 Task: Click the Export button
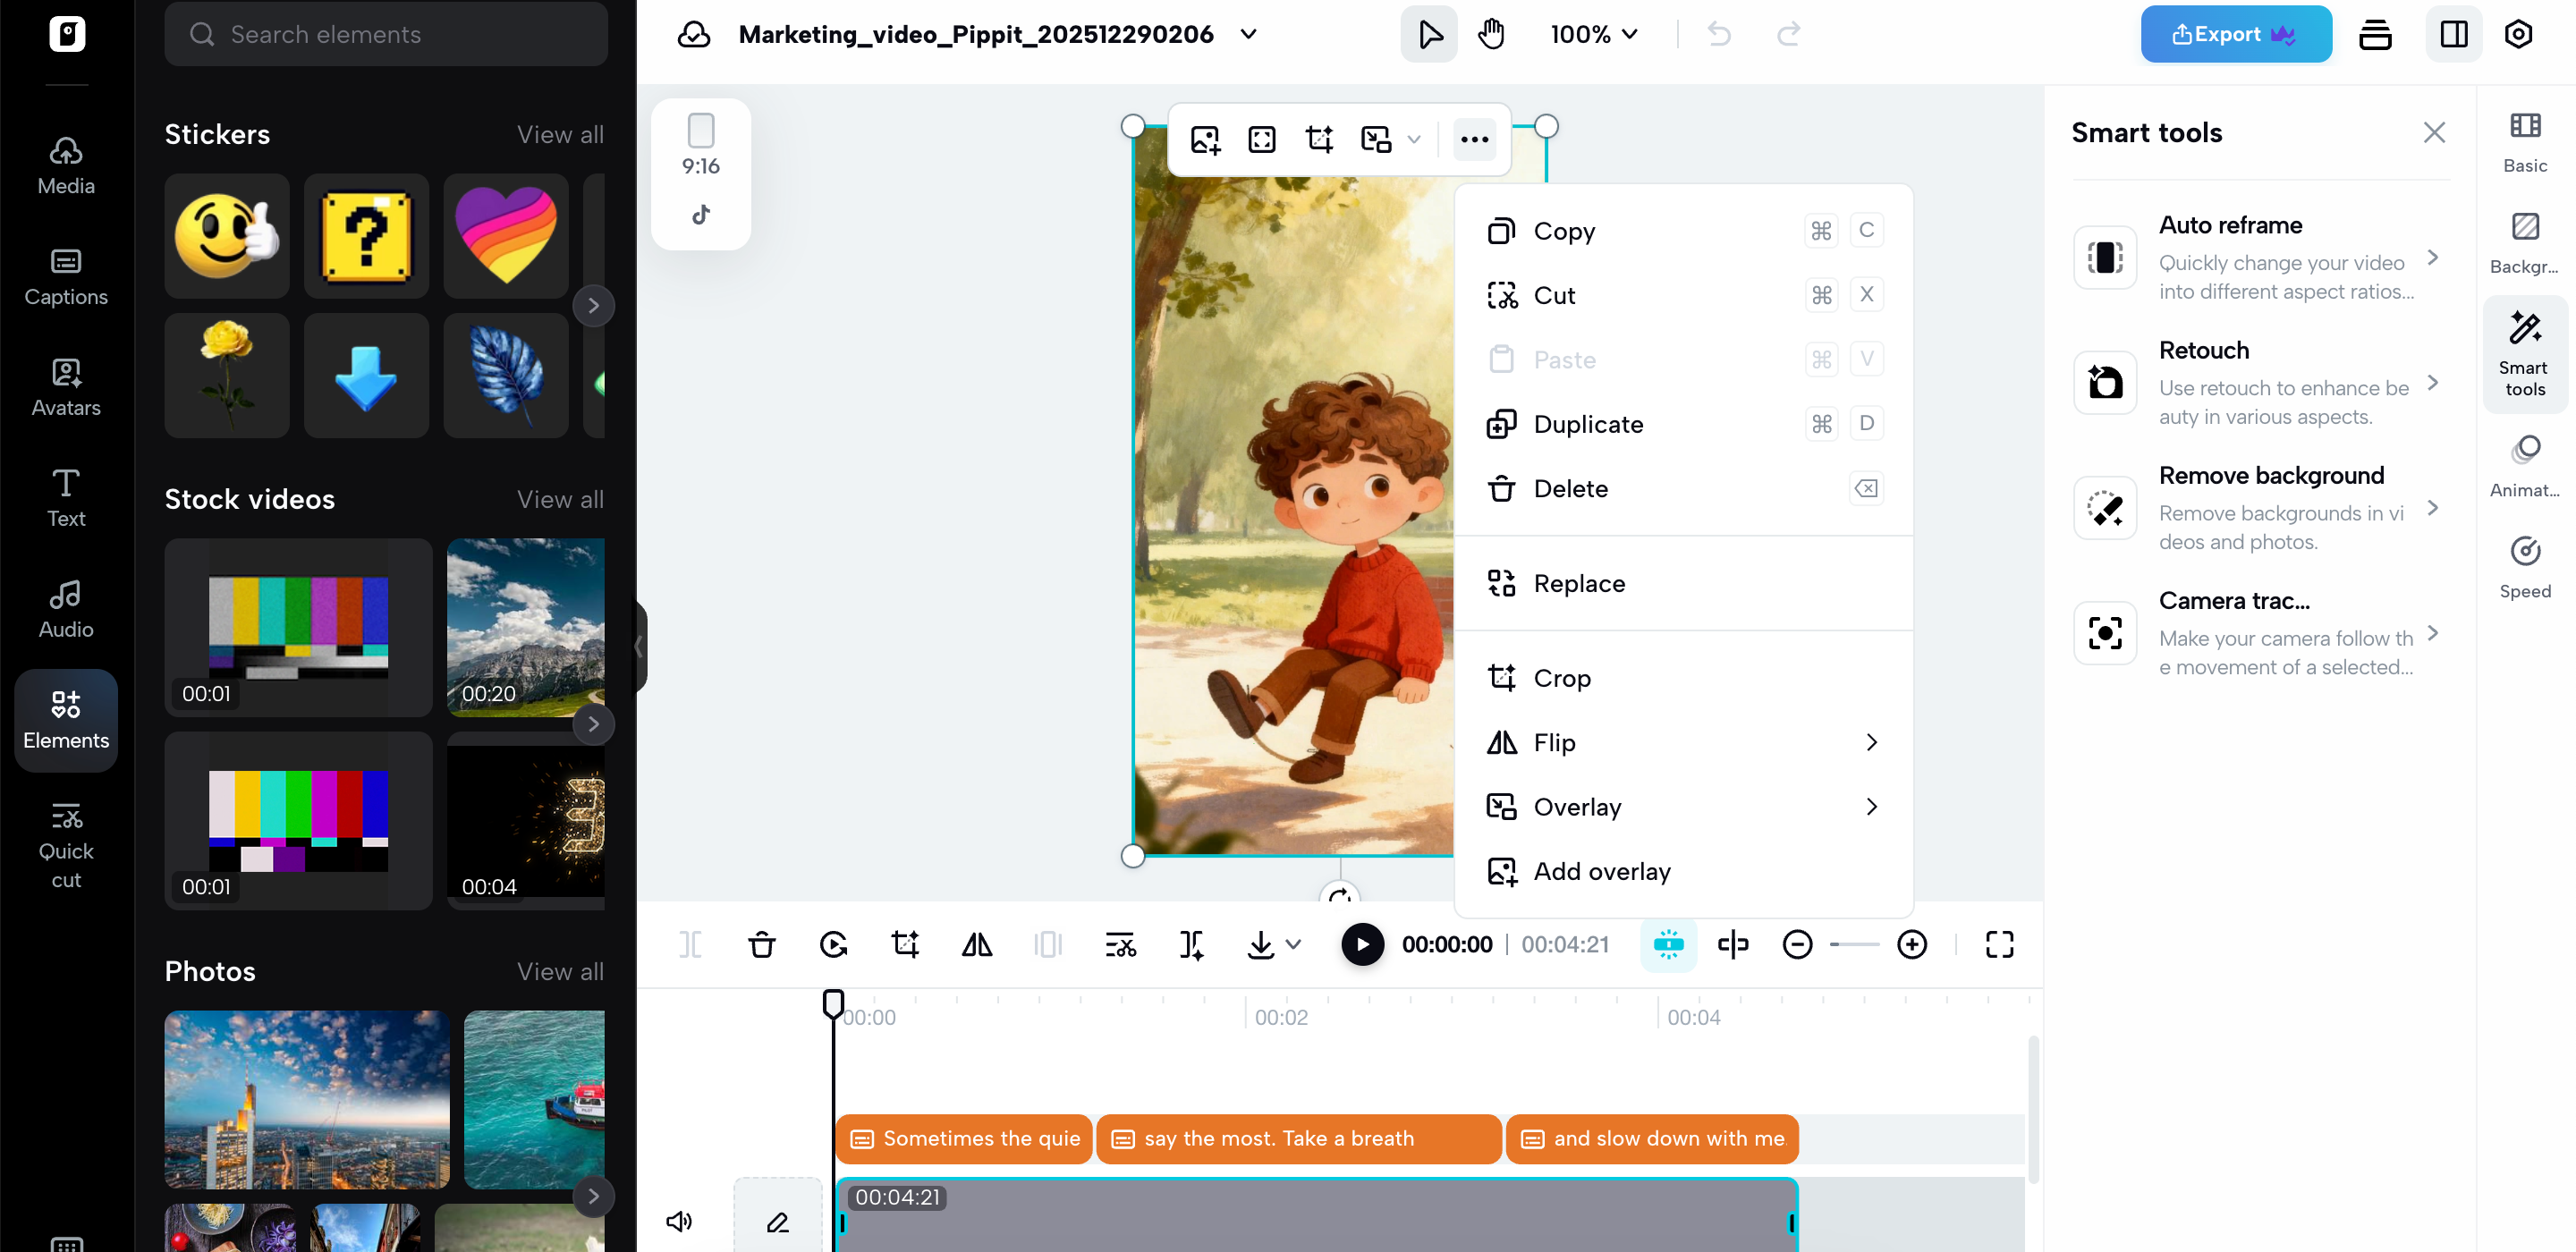(2236, 33)
